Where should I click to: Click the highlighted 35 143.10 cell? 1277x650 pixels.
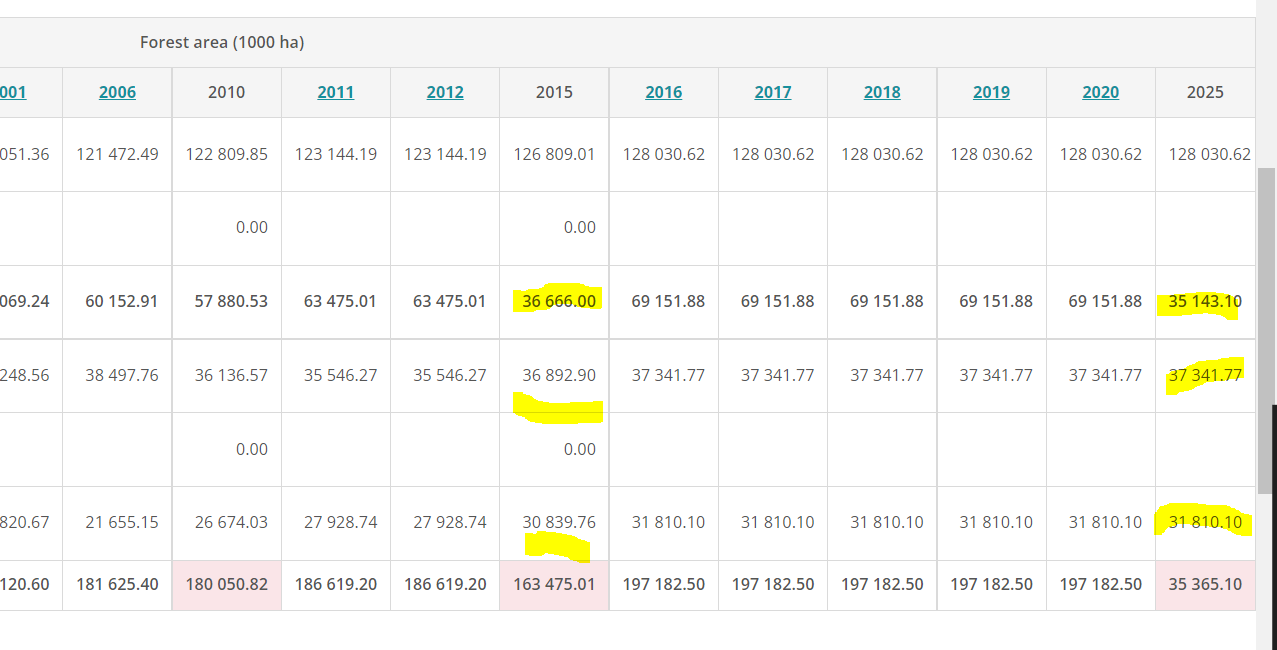[1205, 301]
